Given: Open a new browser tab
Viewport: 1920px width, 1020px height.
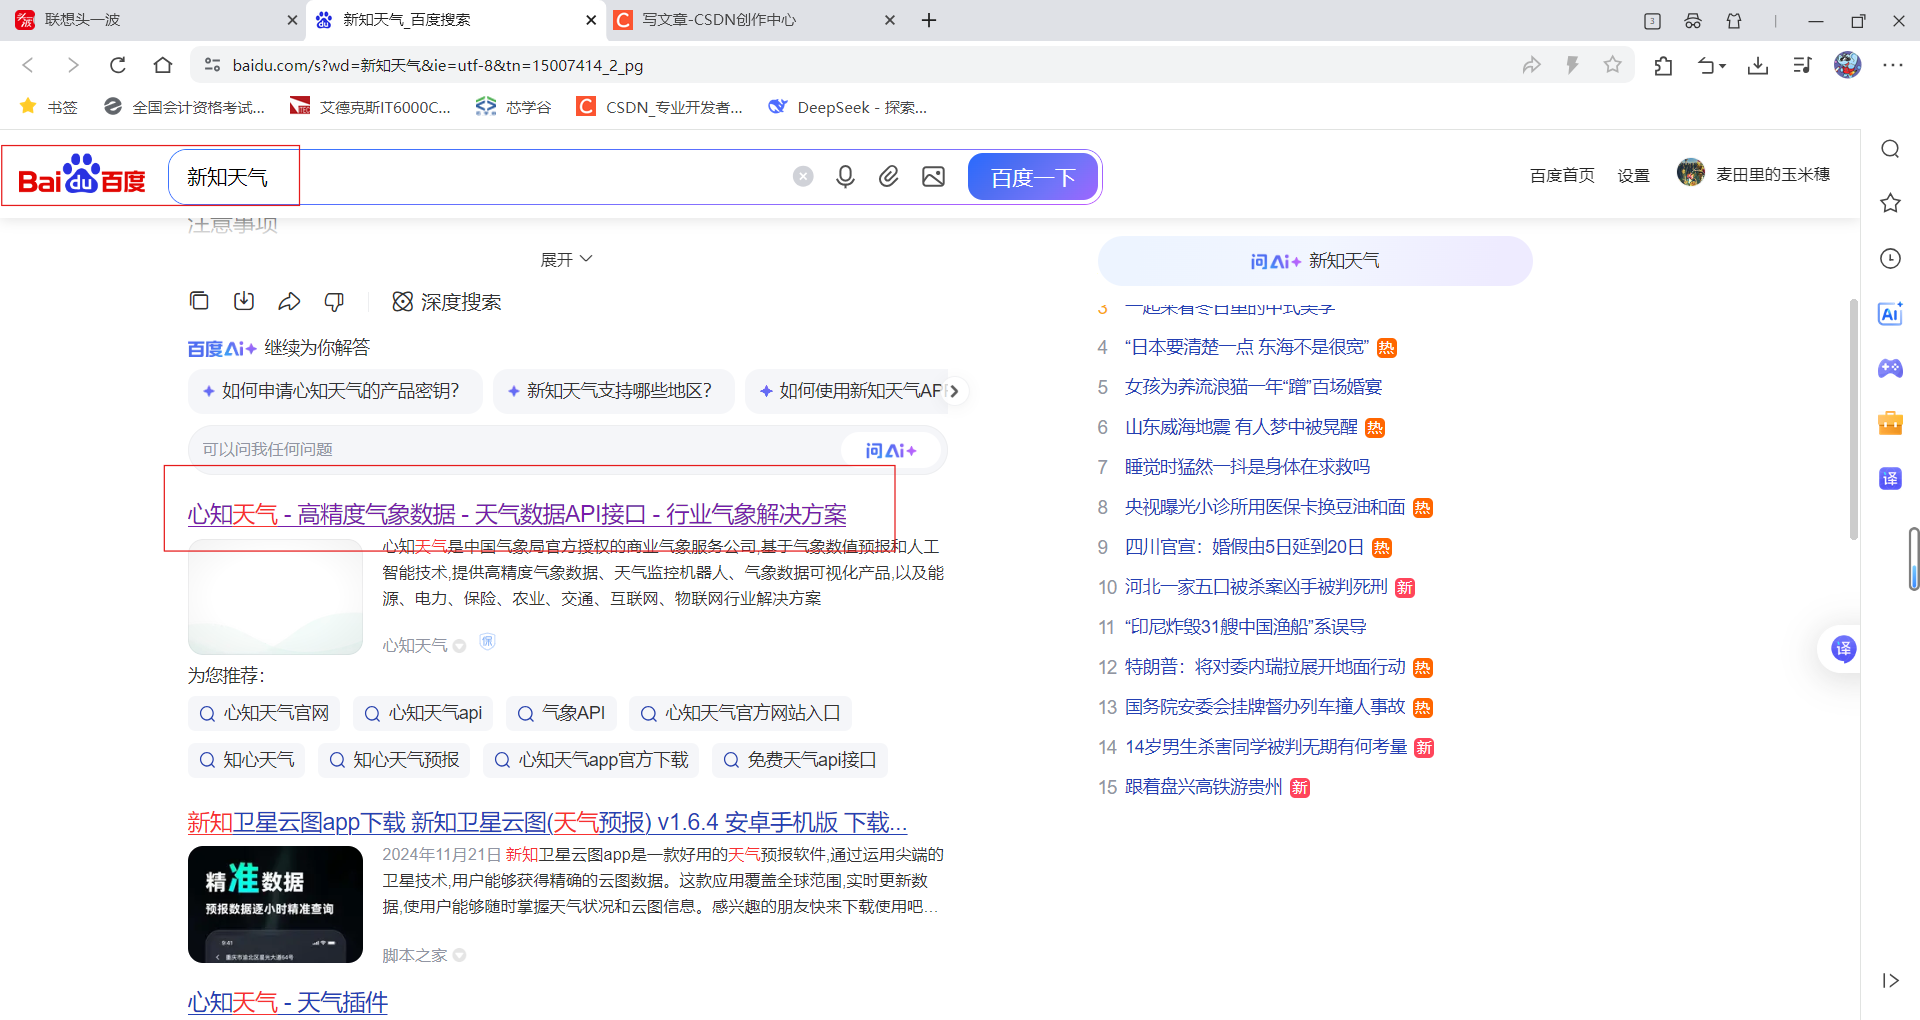Looking at the screenshot, I should click(929, 20).
